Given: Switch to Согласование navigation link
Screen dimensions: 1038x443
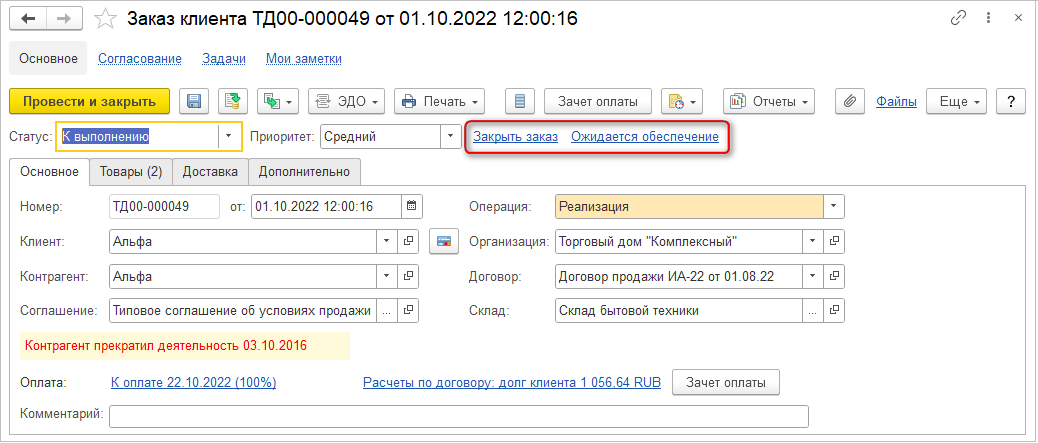Looking at the screenshot, I should point(140,58).
